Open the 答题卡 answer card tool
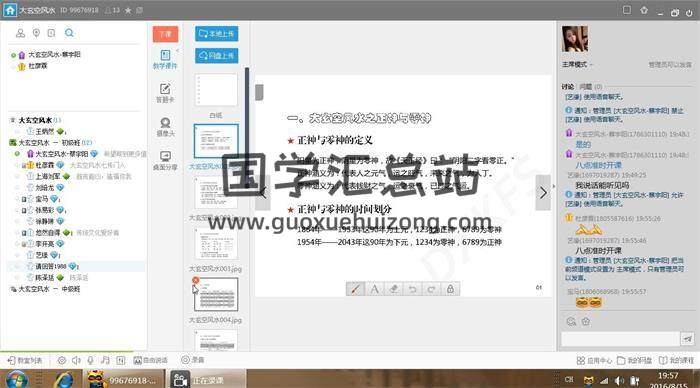Viewport: 700px width, 388px height. (x=165, y=93)
